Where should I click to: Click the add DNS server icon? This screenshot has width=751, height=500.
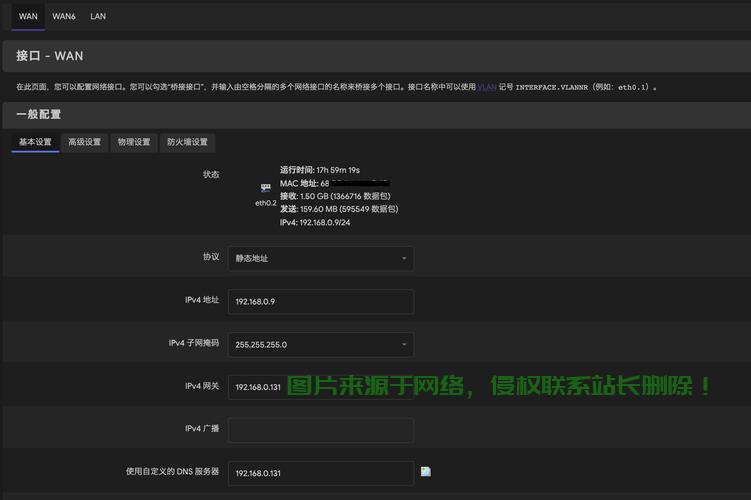425,471
